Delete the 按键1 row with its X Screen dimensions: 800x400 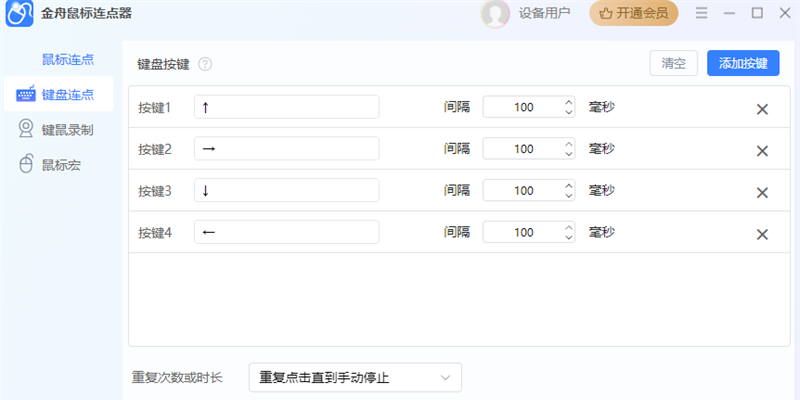(762, 109)
